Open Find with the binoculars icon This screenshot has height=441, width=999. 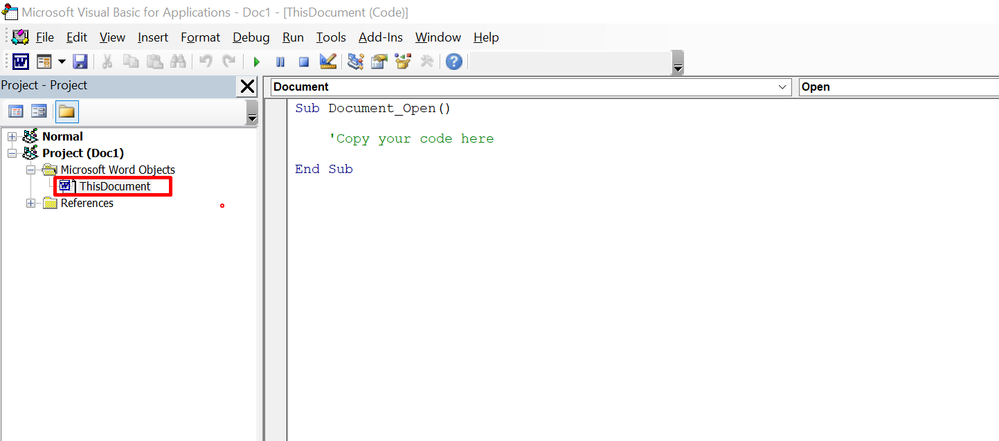click(178, 62)
